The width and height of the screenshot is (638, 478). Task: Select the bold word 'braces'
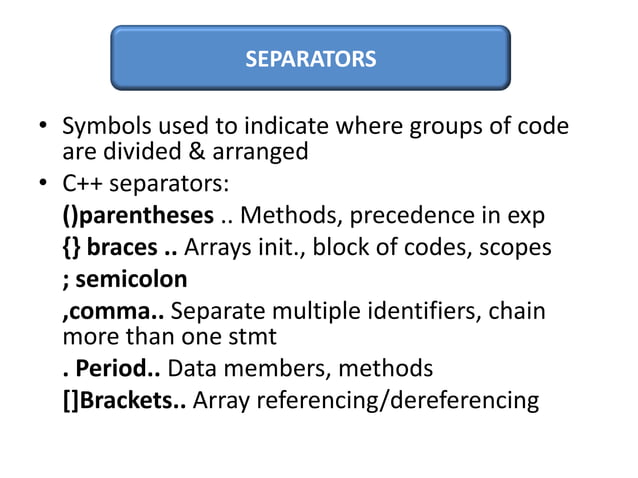coord(122,247)
